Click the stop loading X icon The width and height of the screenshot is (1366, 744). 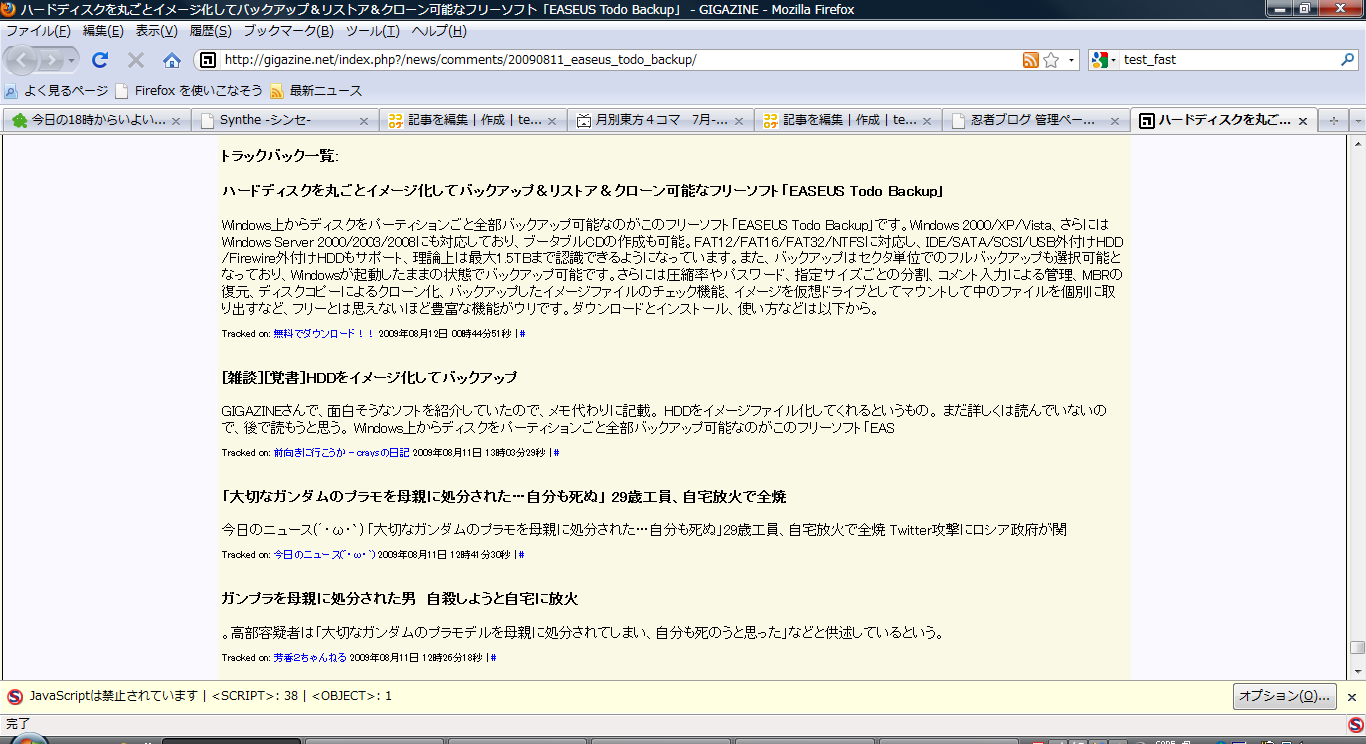(x=136, y=60)
